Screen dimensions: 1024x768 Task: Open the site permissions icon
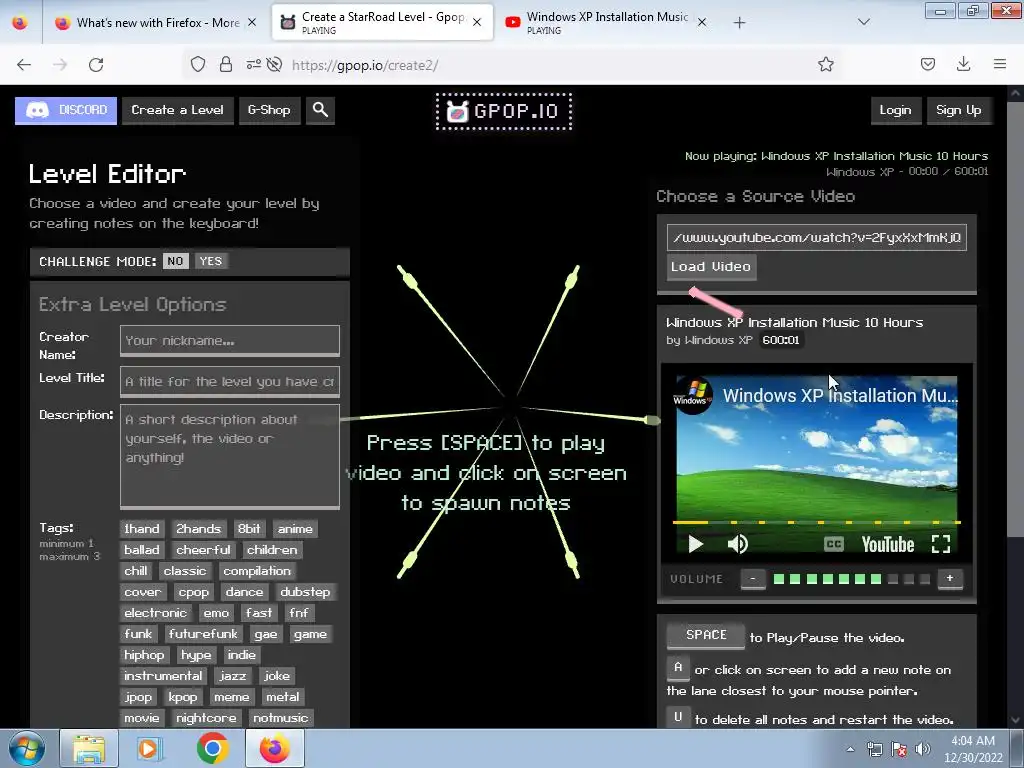[253, 64]
